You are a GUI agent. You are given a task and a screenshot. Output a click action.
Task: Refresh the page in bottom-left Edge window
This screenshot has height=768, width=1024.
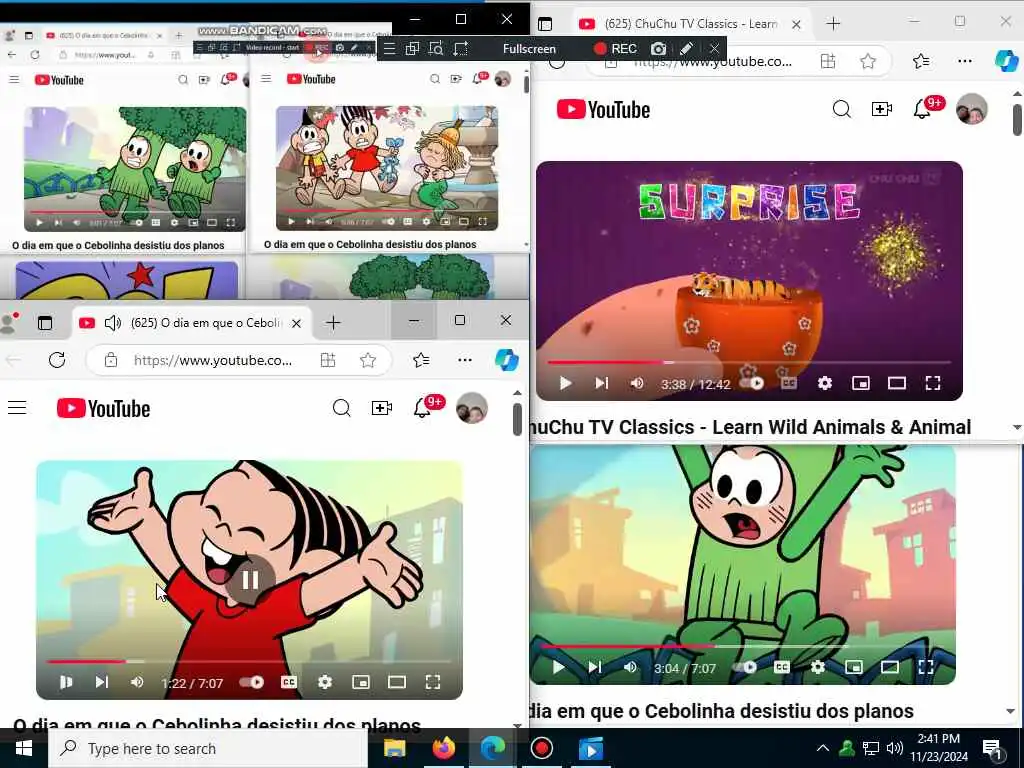pos(57,360)
